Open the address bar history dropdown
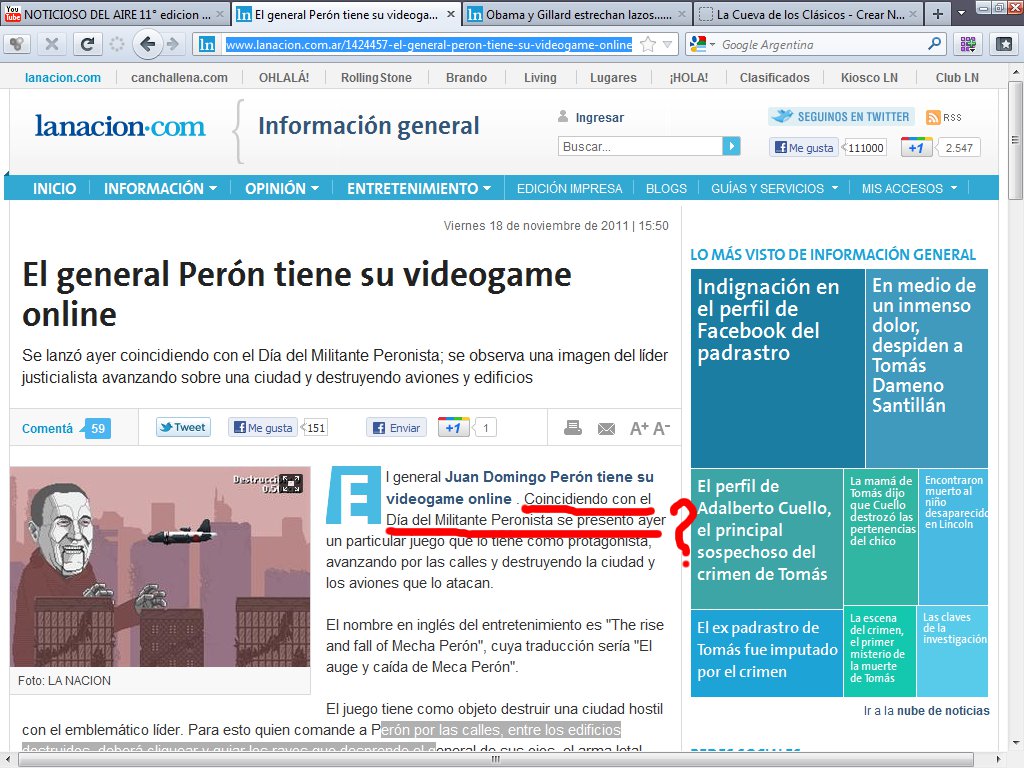The height and width of the screenshot is (768, 1024). (x=667, y=44)
